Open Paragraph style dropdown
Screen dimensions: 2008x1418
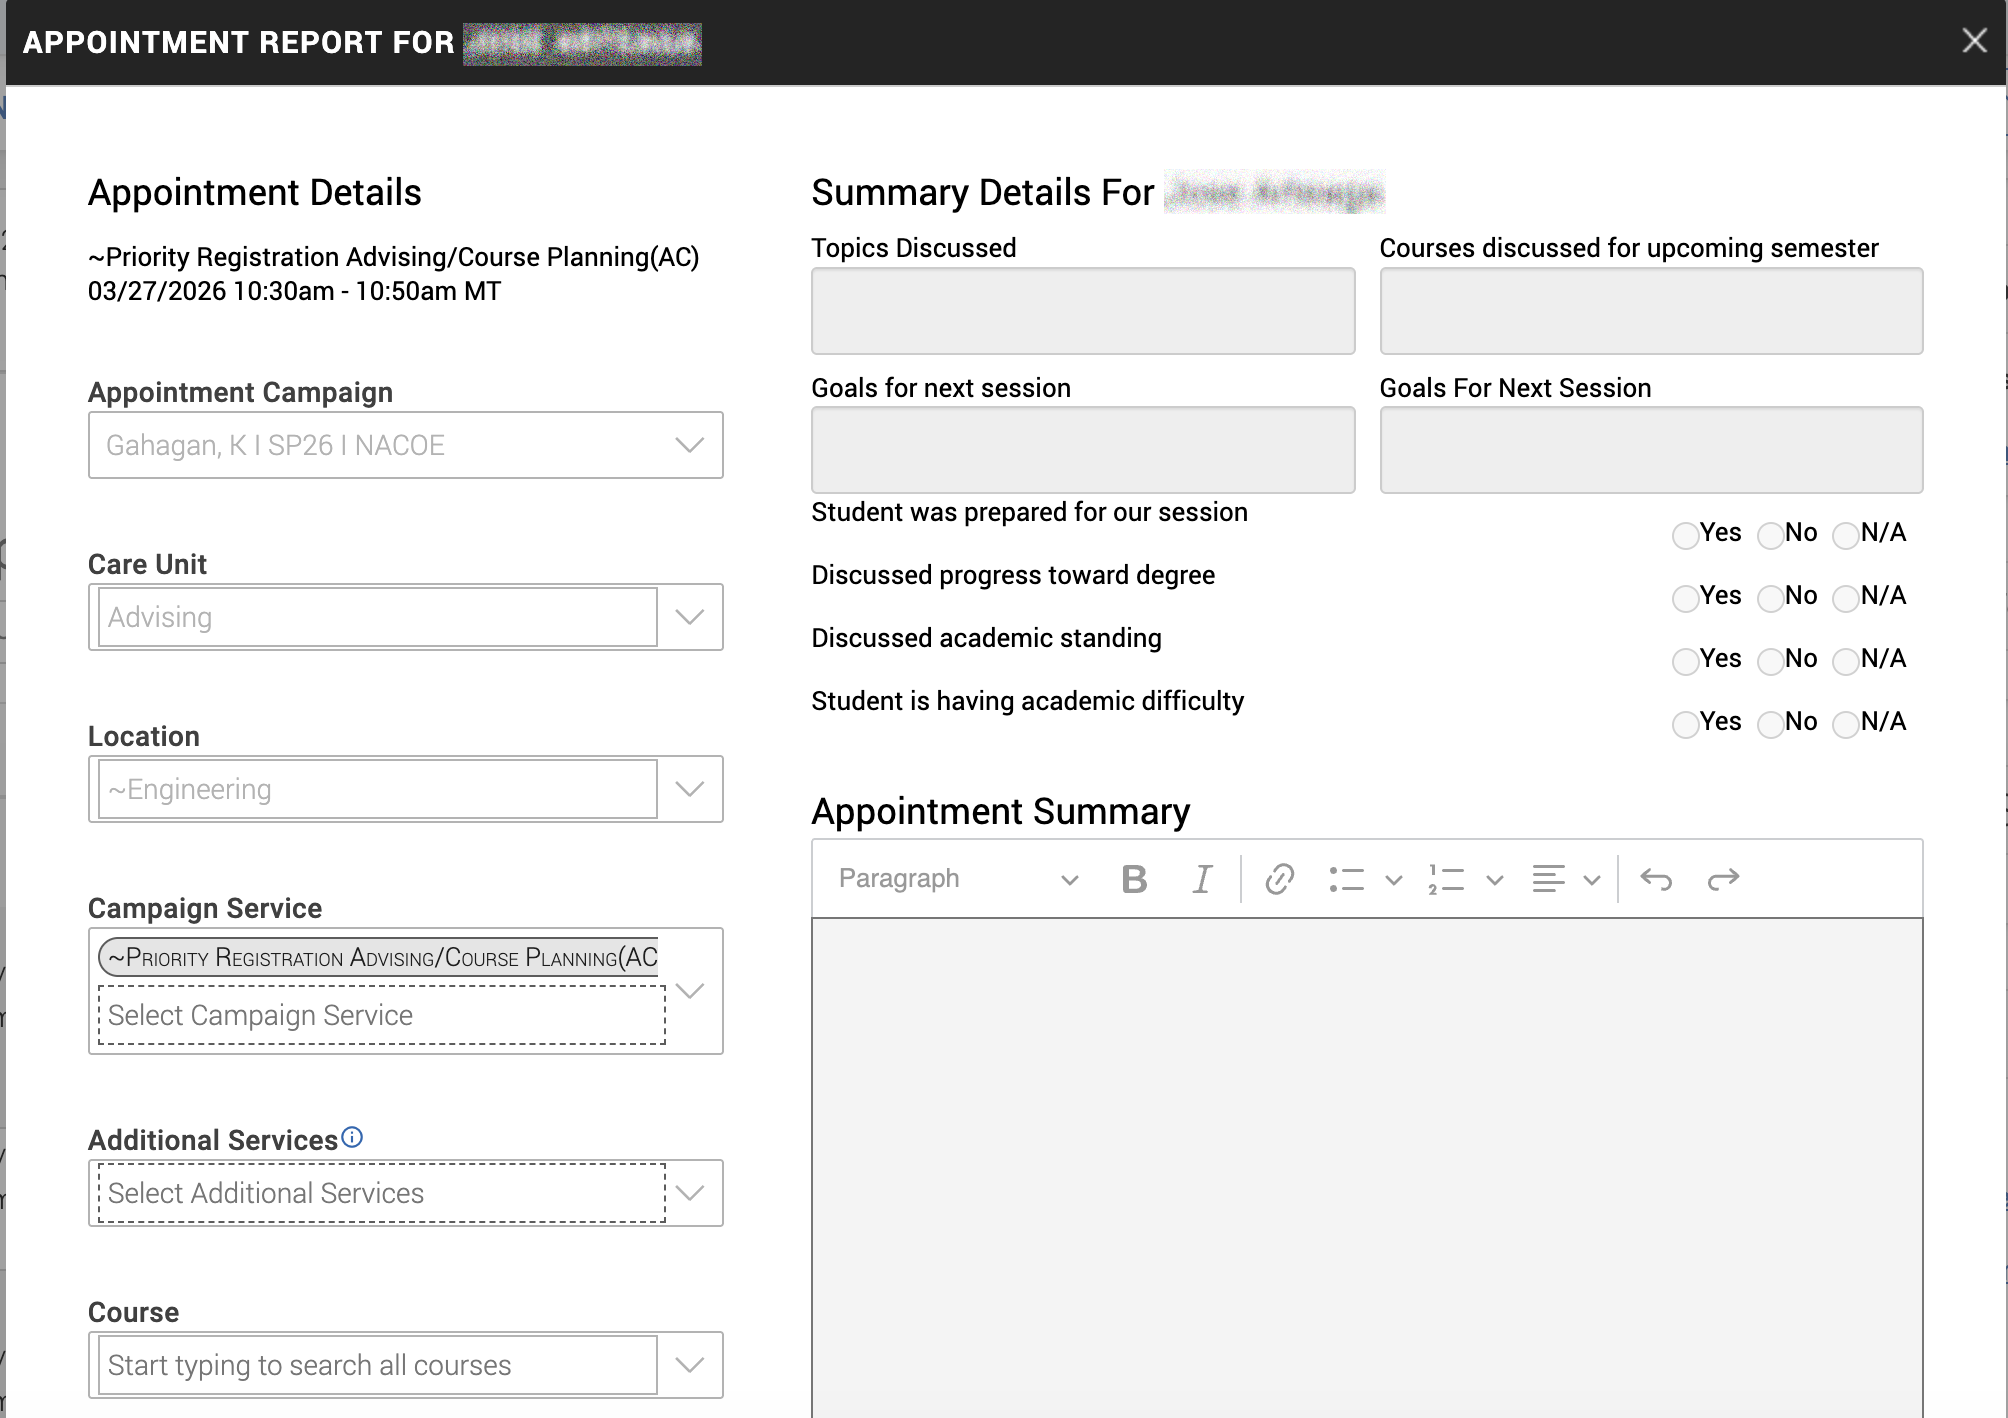[x=958, y=879]
